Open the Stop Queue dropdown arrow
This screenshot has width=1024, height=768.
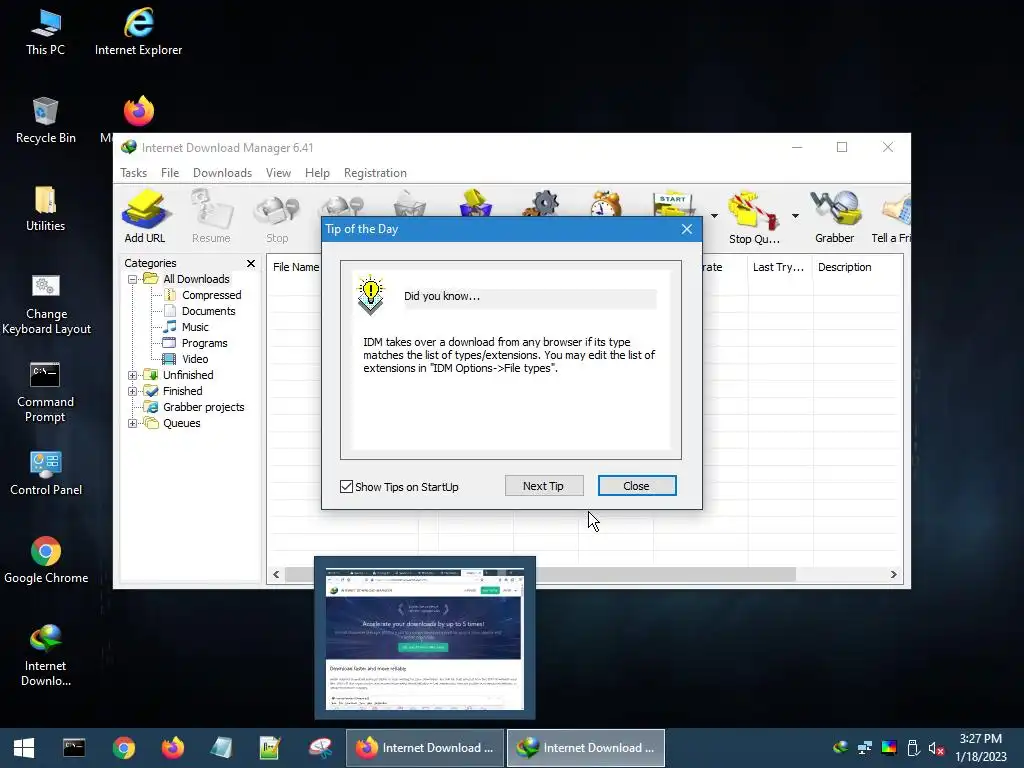[795, 216]
